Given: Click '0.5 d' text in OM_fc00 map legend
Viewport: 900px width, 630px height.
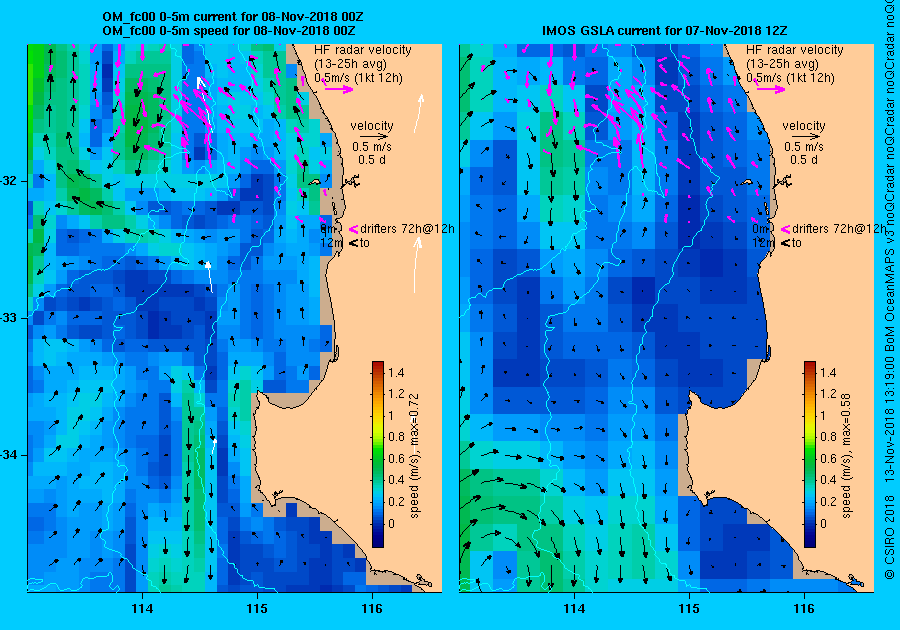Looking at the screenshot, I should (x=372, y=160).
